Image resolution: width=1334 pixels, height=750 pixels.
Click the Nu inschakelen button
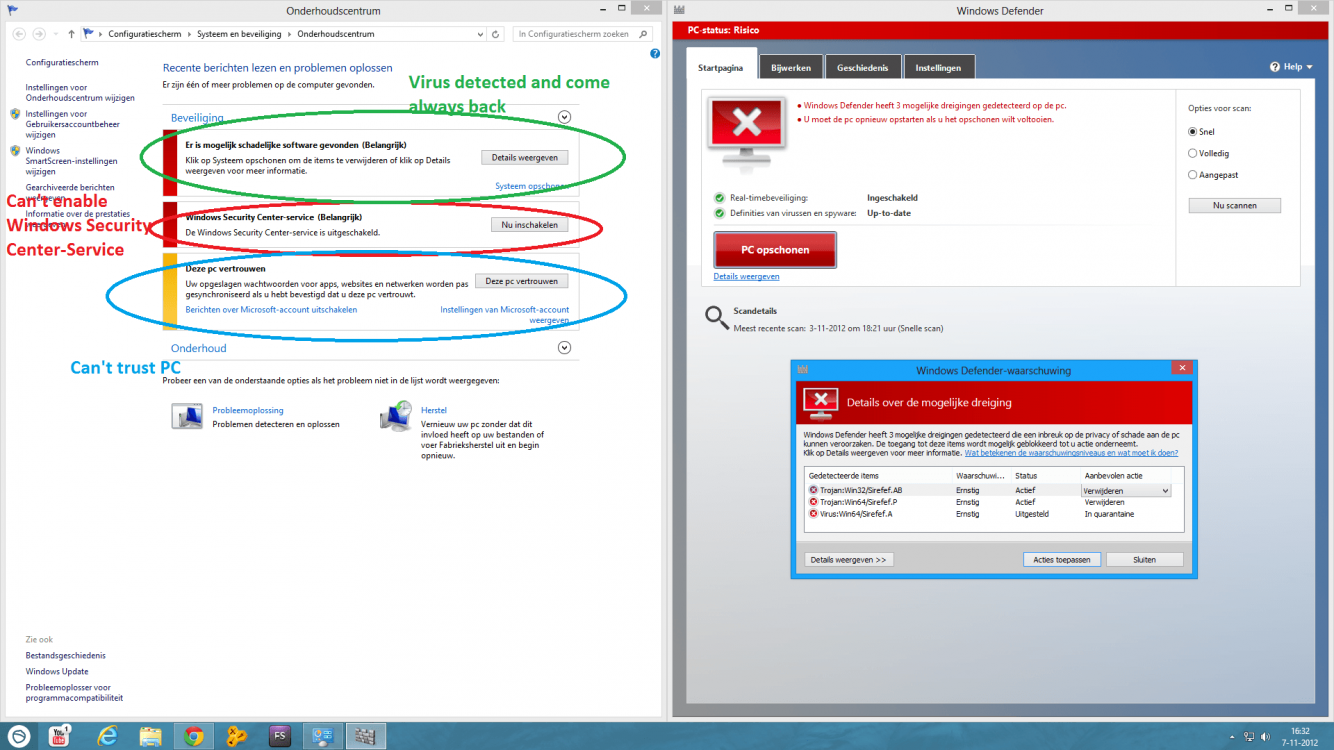point(529,225)
